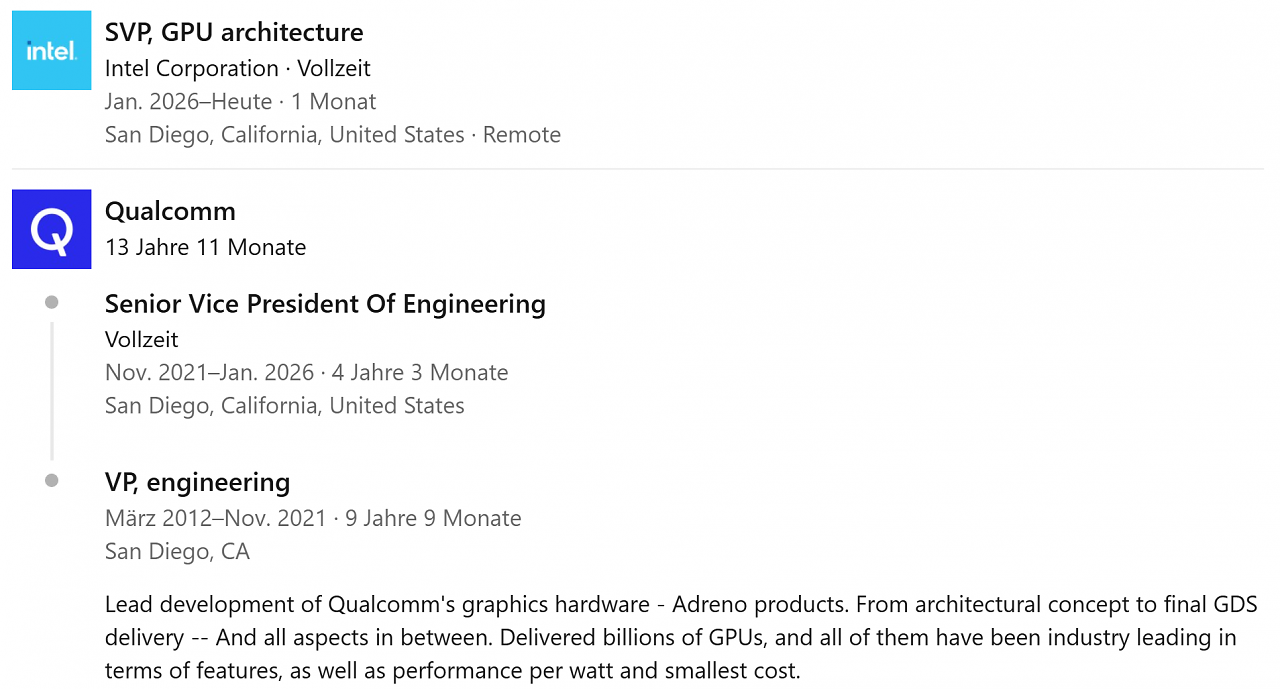Select the Adreno products description paragraph

681,637
